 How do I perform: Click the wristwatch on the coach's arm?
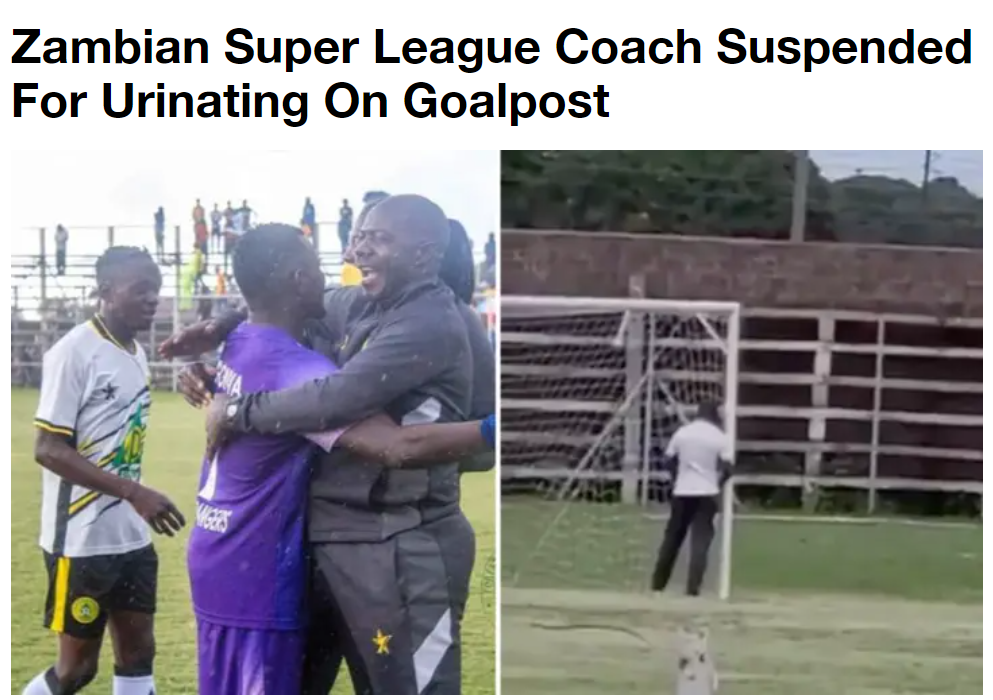(x=232, y=410)
